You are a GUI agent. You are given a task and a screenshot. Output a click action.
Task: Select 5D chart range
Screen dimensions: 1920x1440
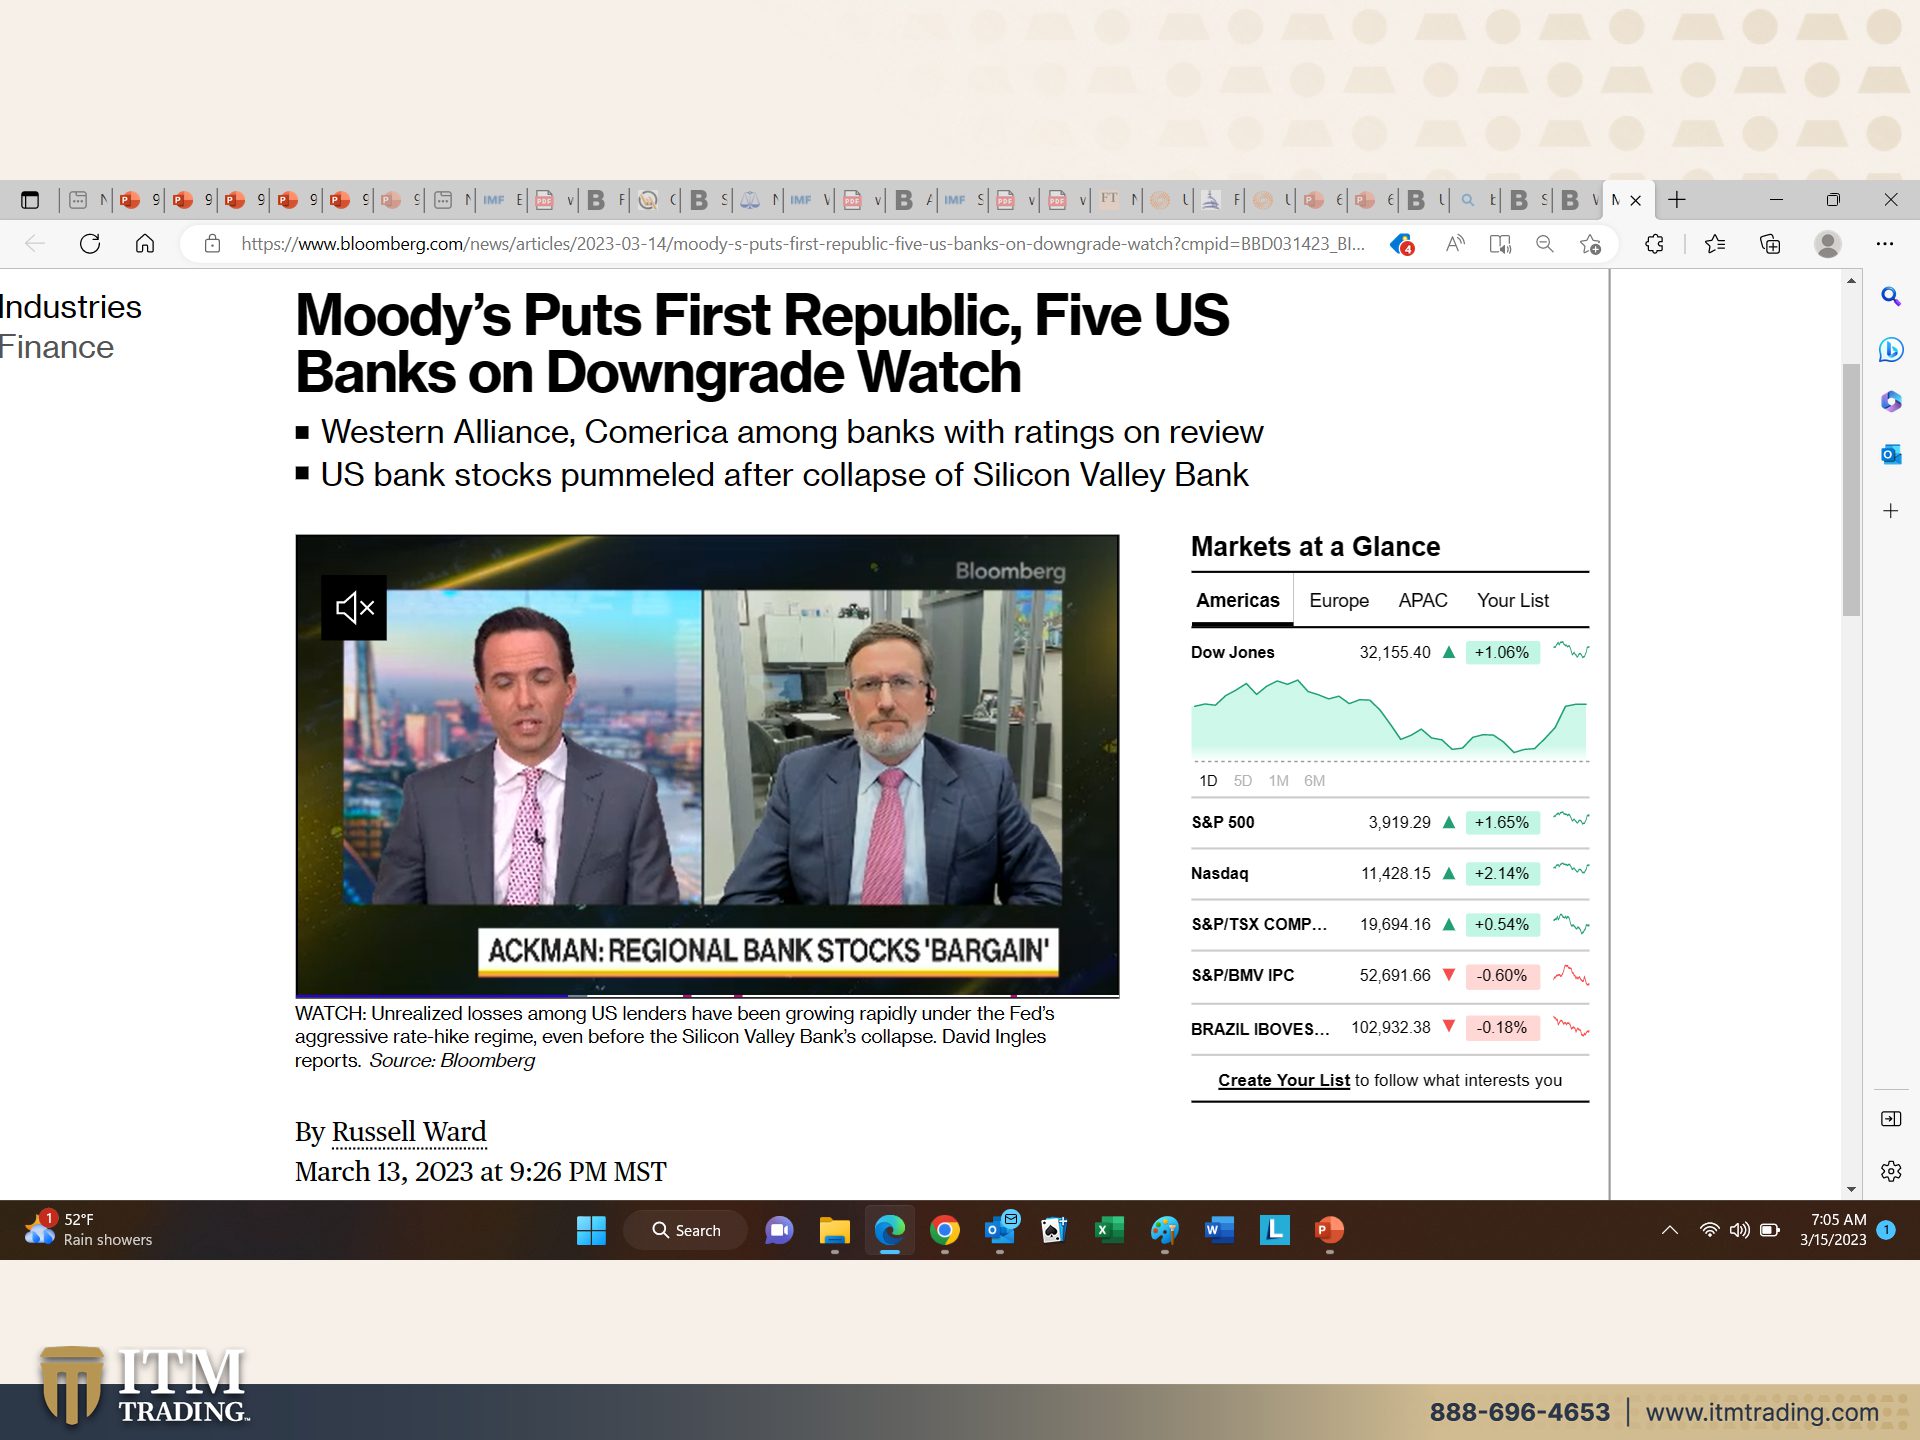pyautogui.click(x=1242, y=781)
